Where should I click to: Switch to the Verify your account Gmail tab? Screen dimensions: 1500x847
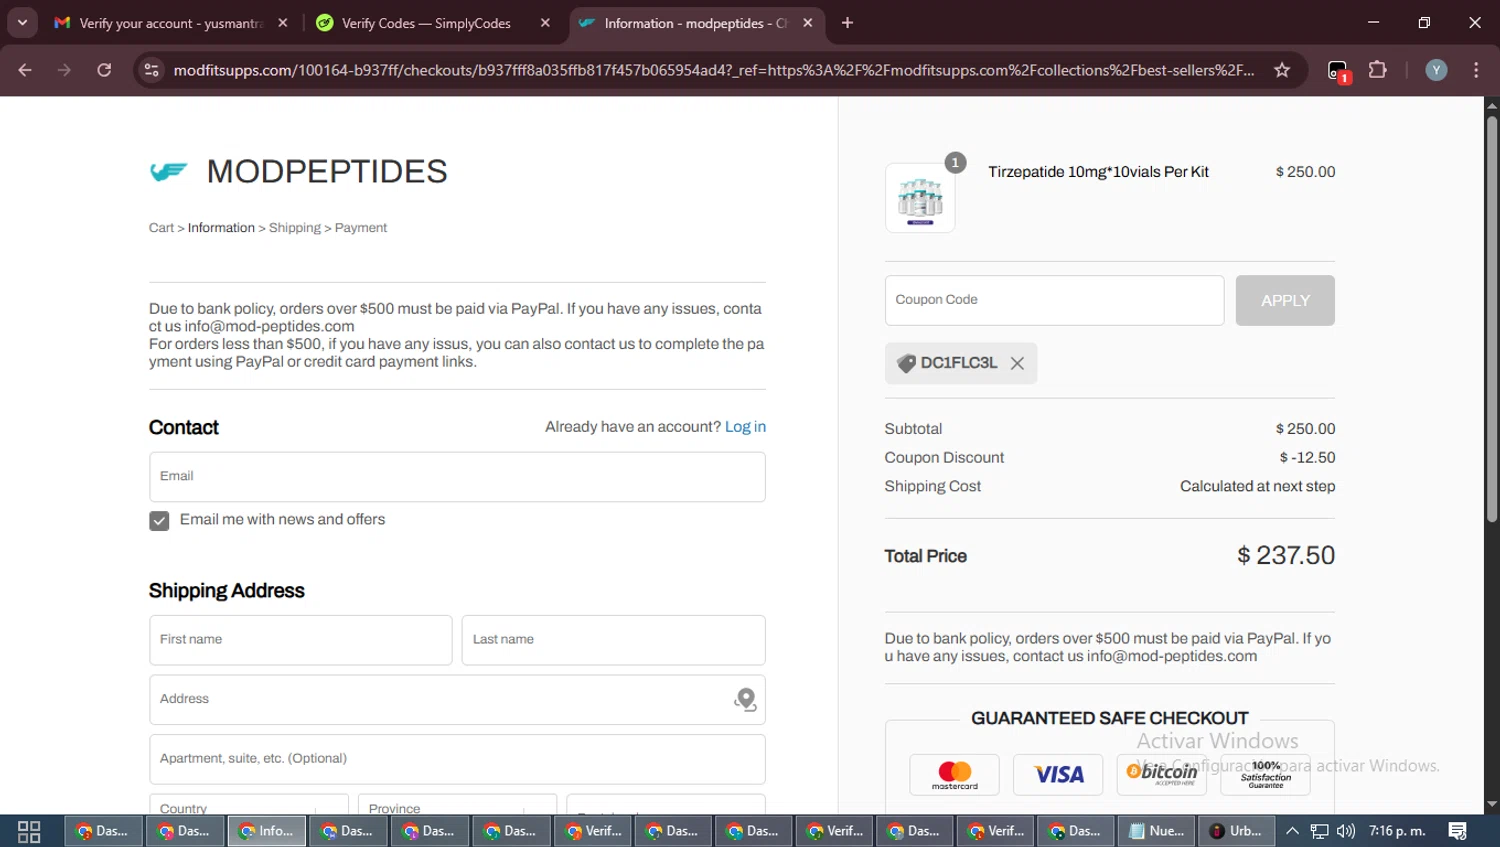click(x=170, y=23)
